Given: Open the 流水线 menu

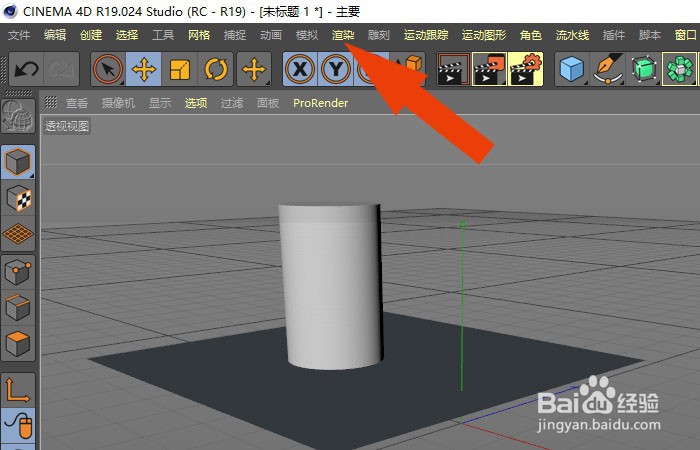Looking at the screenshot, I should (x=572, y=35).
